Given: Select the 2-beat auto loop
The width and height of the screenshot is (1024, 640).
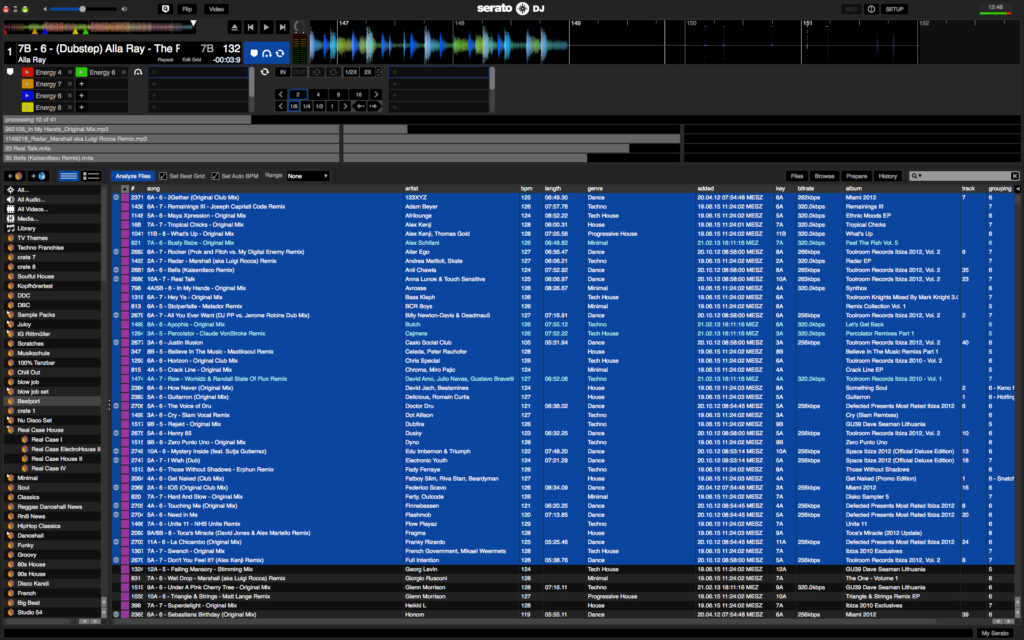Looking at the screenshot, I should (298, 95).
